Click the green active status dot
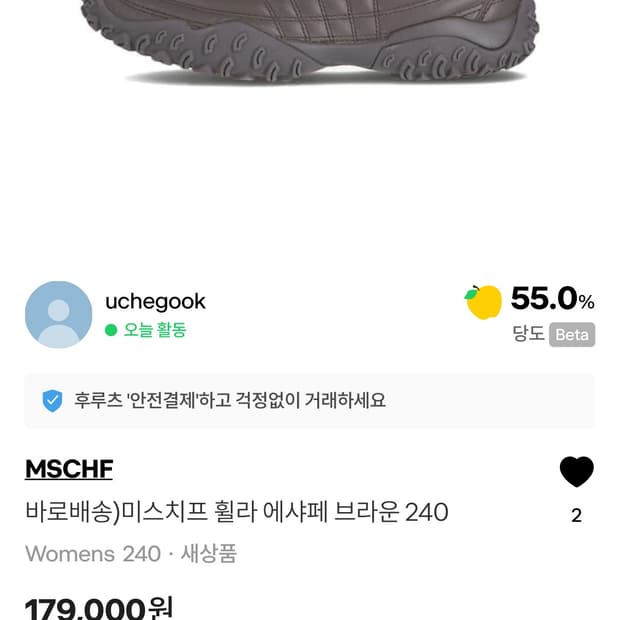Screen dimensions: 620x620 pyautogui.click(x=111, y=330)
